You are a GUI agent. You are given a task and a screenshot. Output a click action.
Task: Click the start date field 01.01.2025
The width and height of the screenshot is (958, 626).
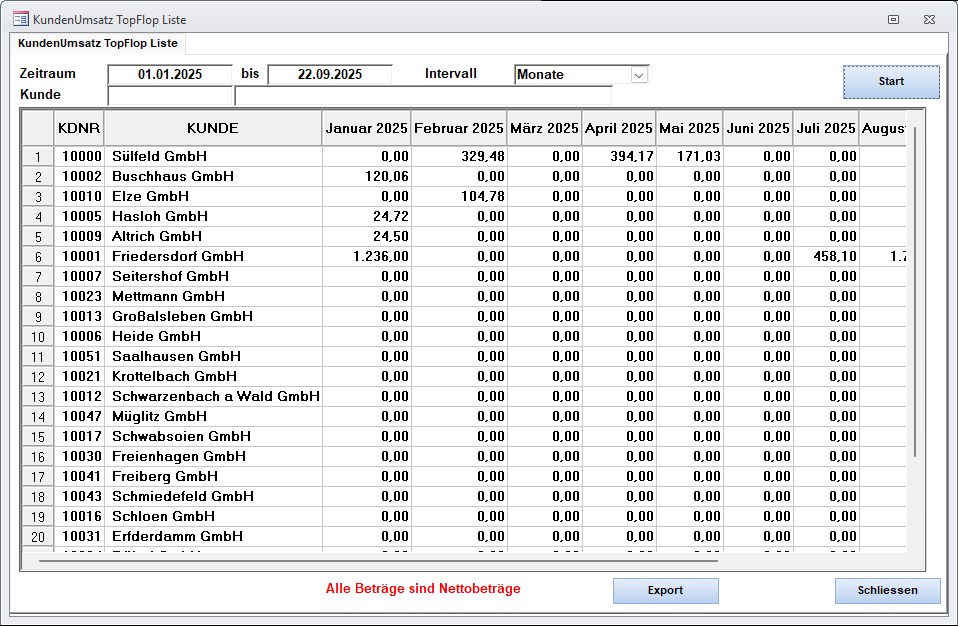coord(170,75)
